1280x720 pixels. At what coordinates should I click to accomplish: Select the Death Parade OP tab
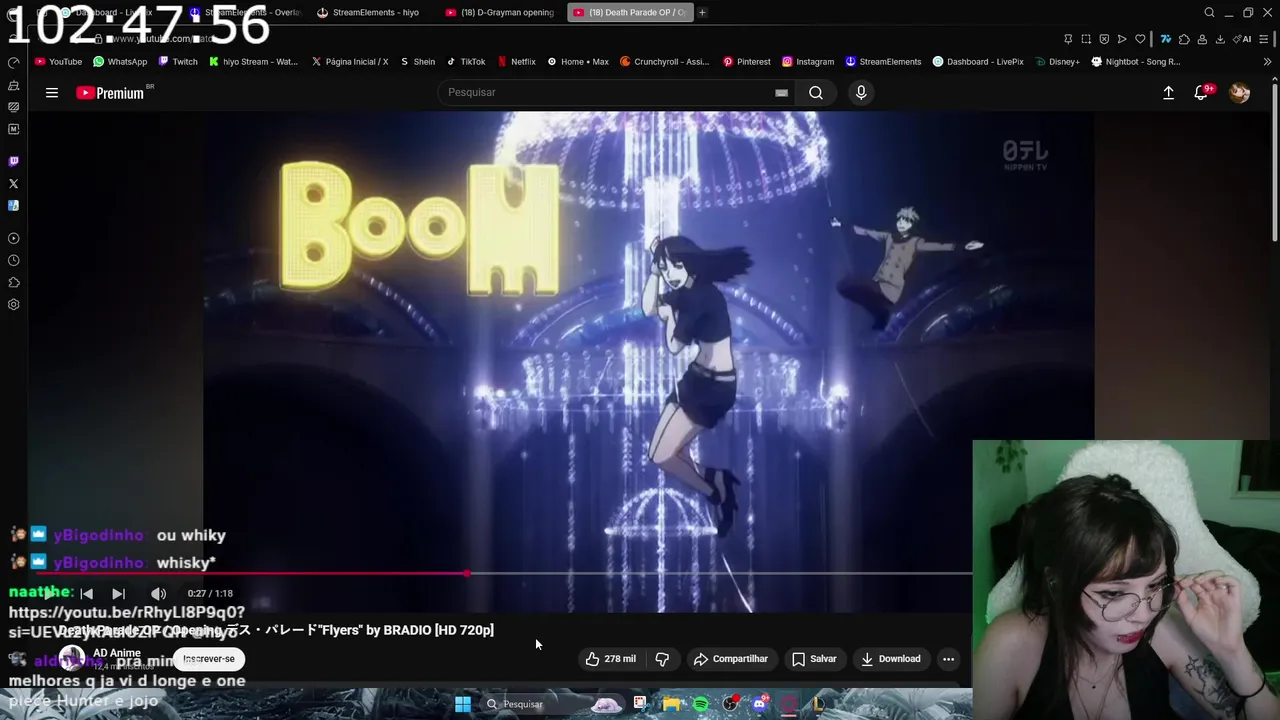[x=630, y=12]
